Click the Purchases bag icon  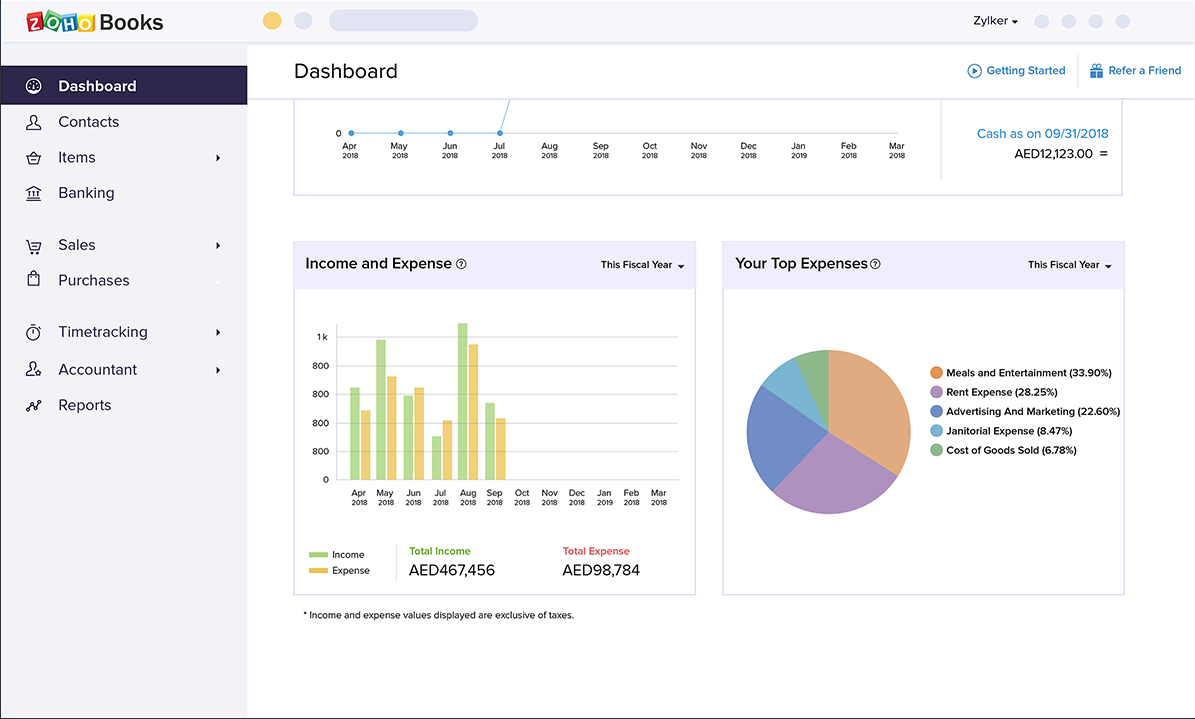tap(34, 280)
